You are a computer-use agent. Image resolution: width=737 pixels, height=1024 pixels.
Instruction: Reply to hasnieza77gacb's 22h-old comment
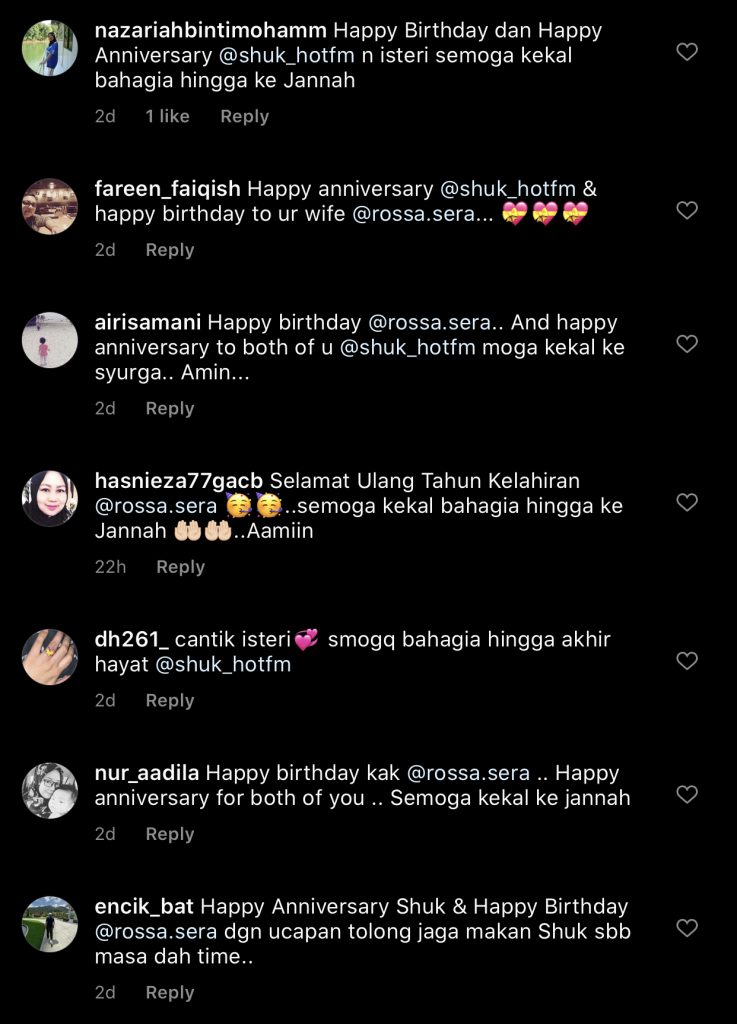[180, 567]
